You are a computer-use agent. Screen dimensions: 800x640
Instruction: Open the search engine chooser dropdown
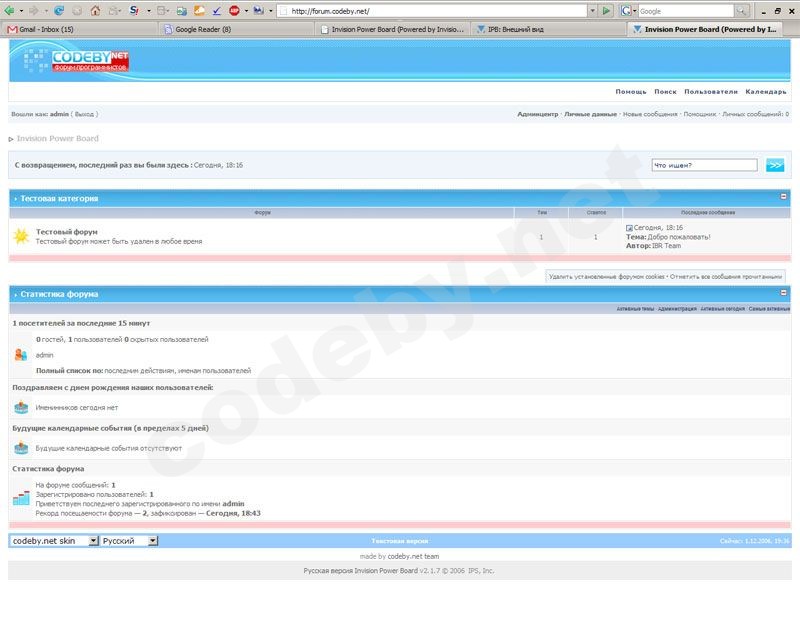635,11
